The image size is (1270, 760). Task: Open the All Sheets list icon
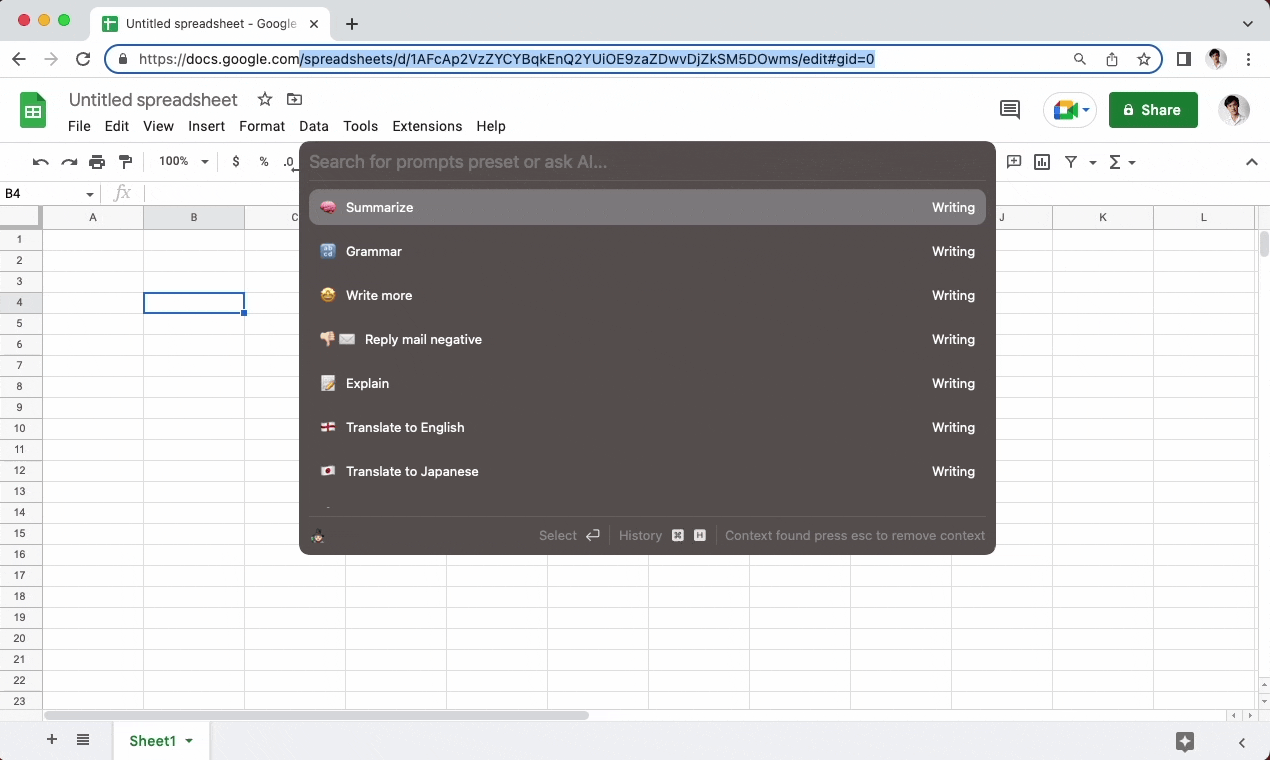click(x=83, y=740)
